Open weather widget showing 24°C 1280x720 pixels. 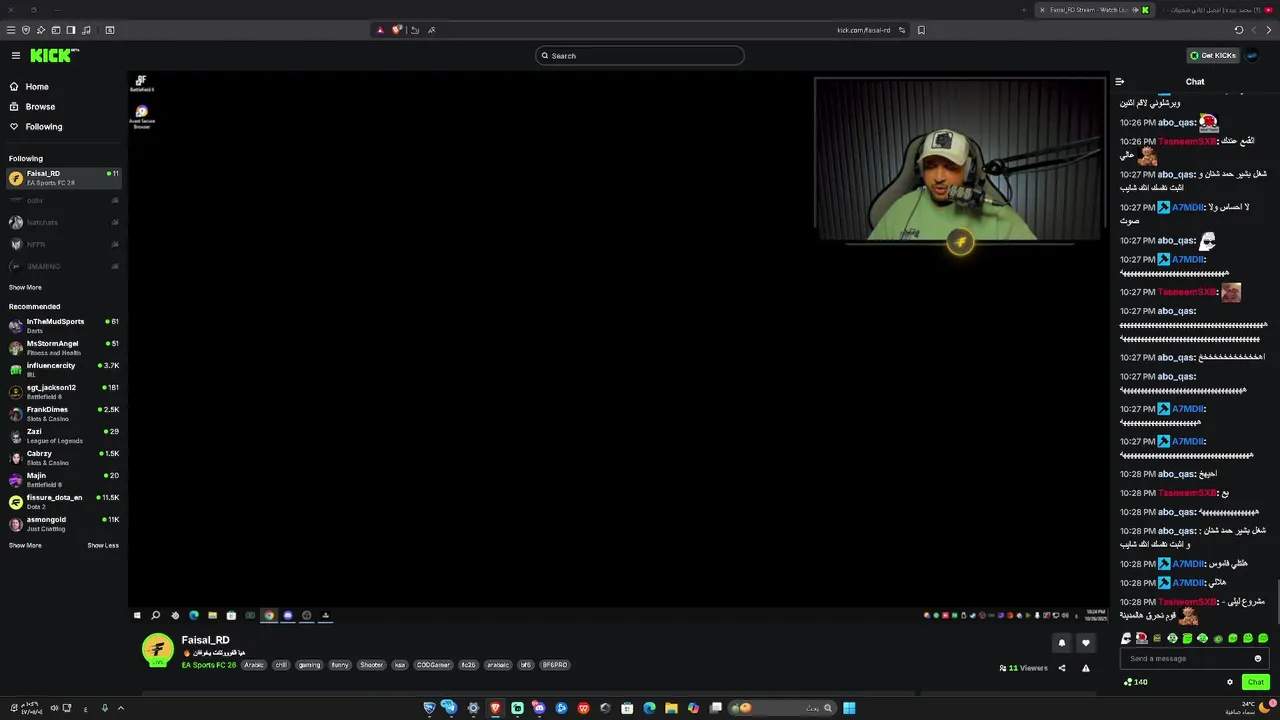click(1250, 708)
